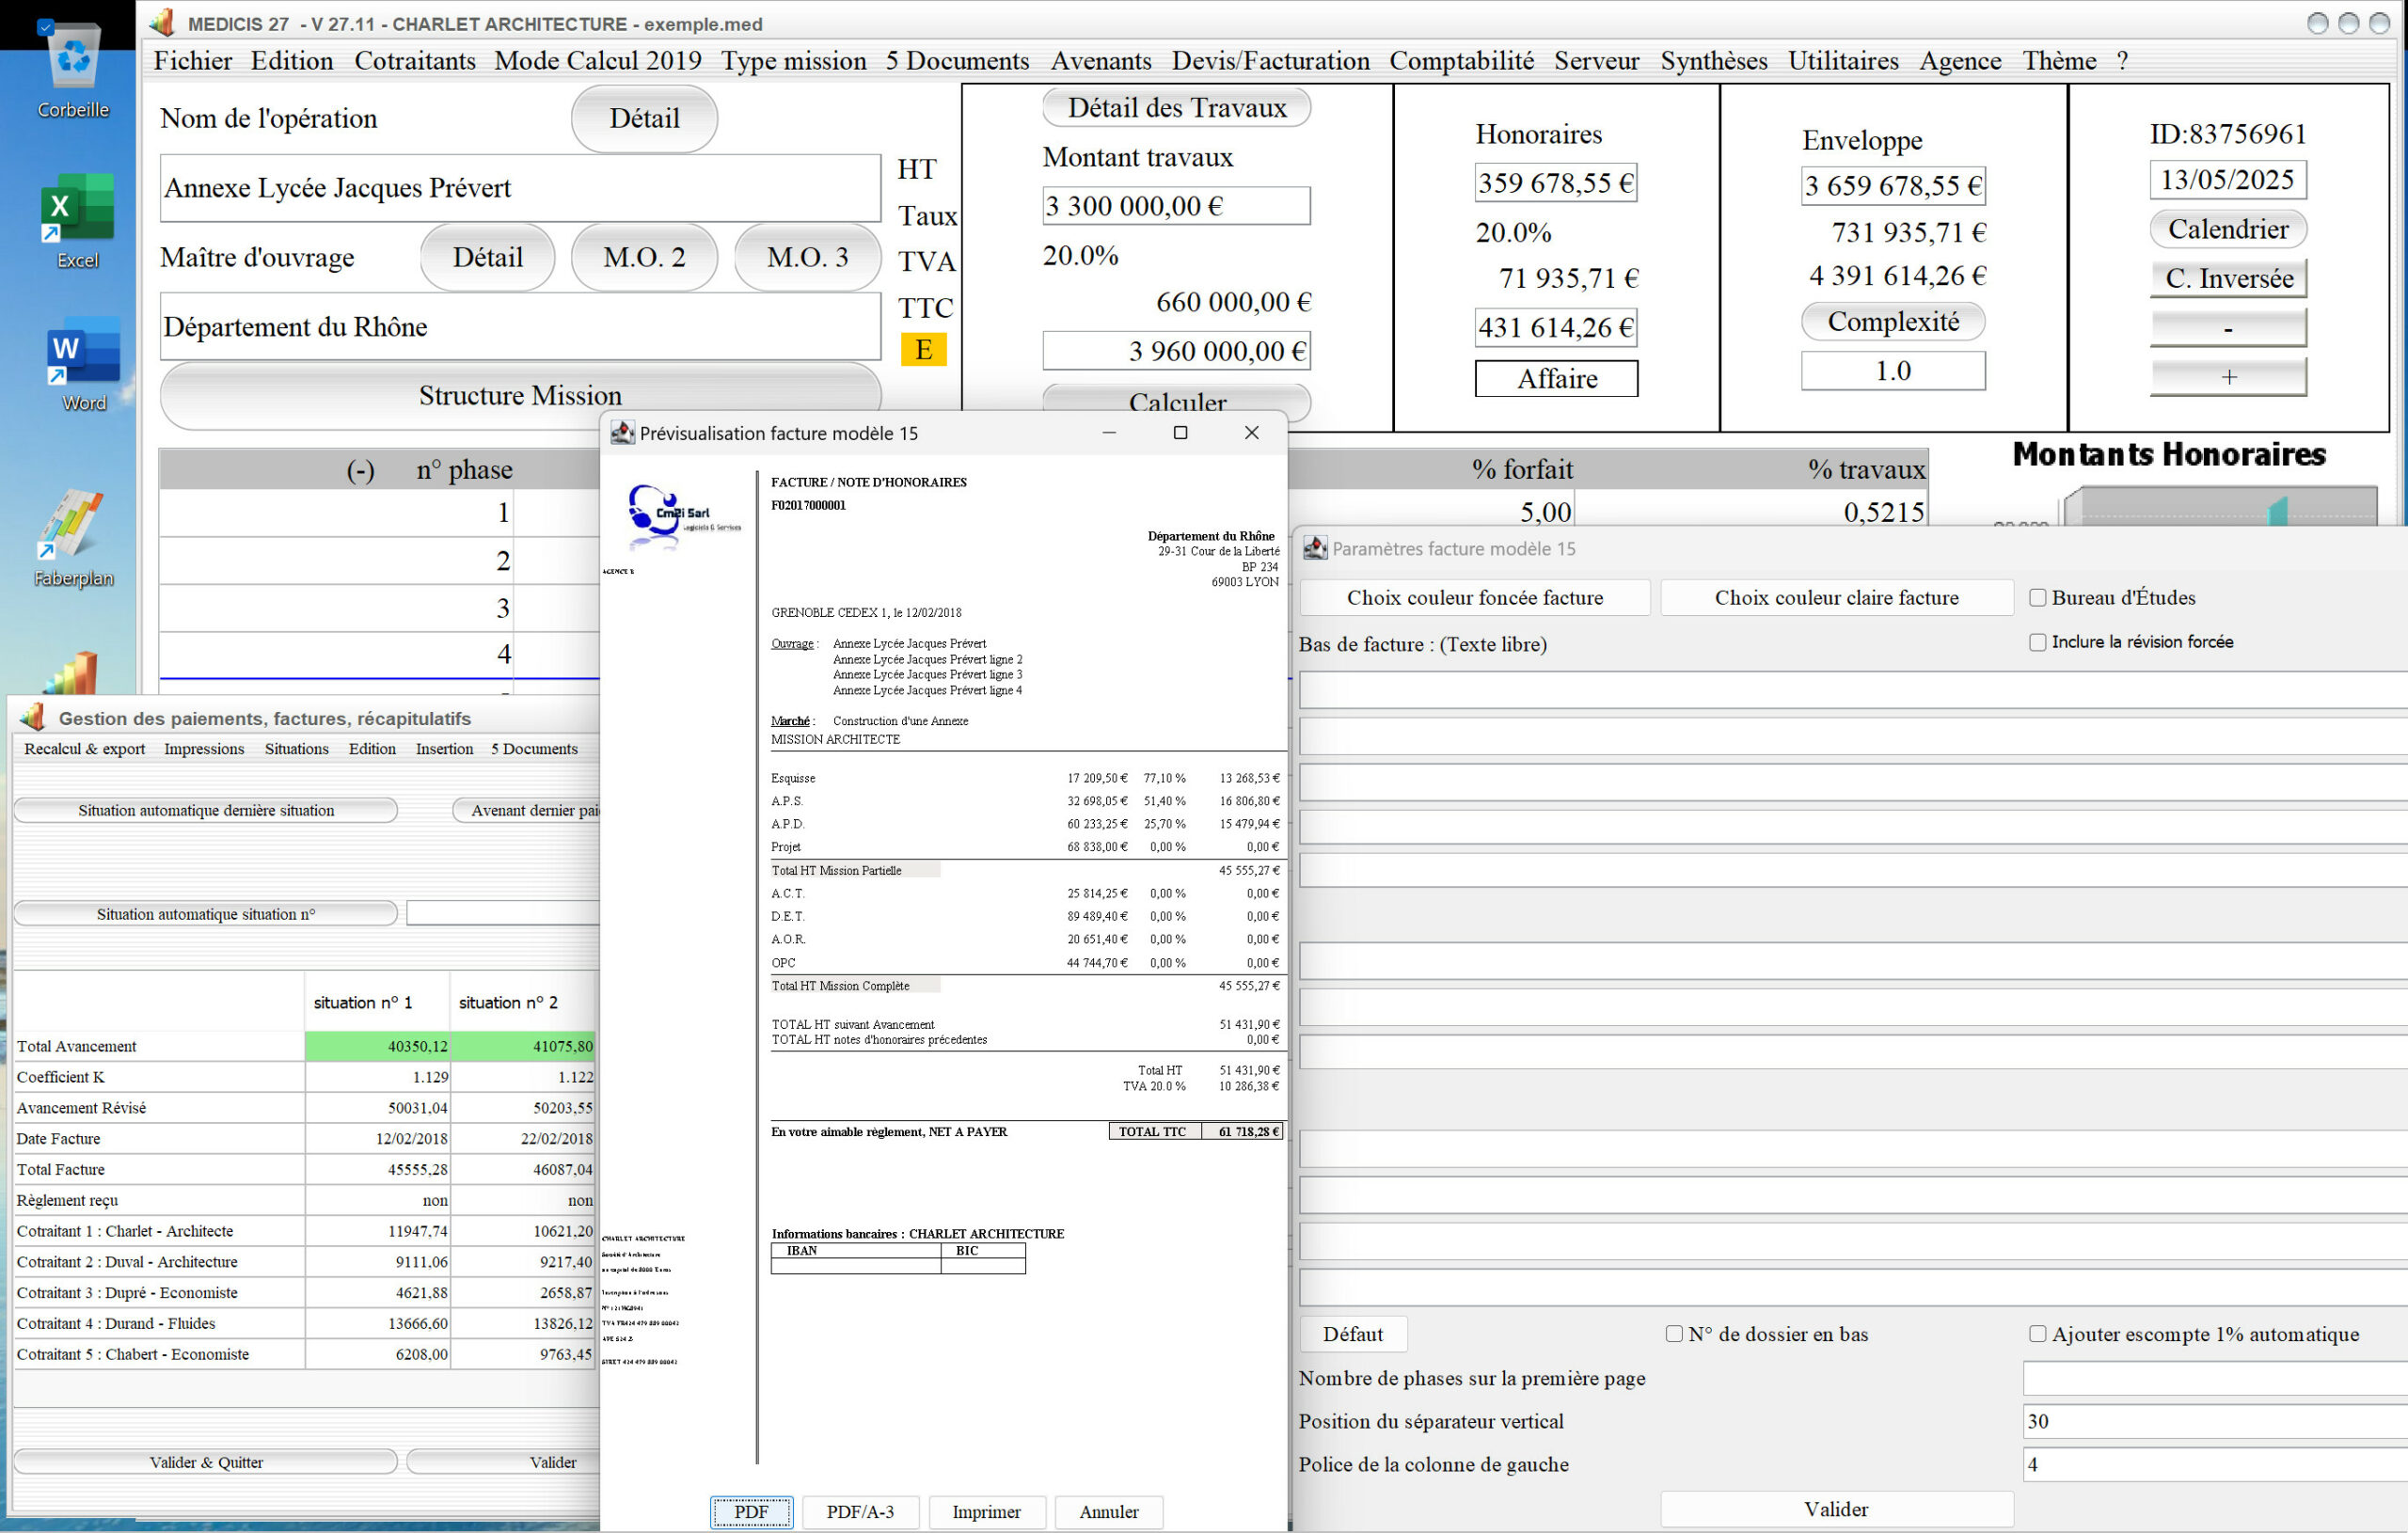The height and width of the screenshot is (1533, 2408).
Task: Click Valider in Paramètres facture window
Action: (x=1836, y=1509)
